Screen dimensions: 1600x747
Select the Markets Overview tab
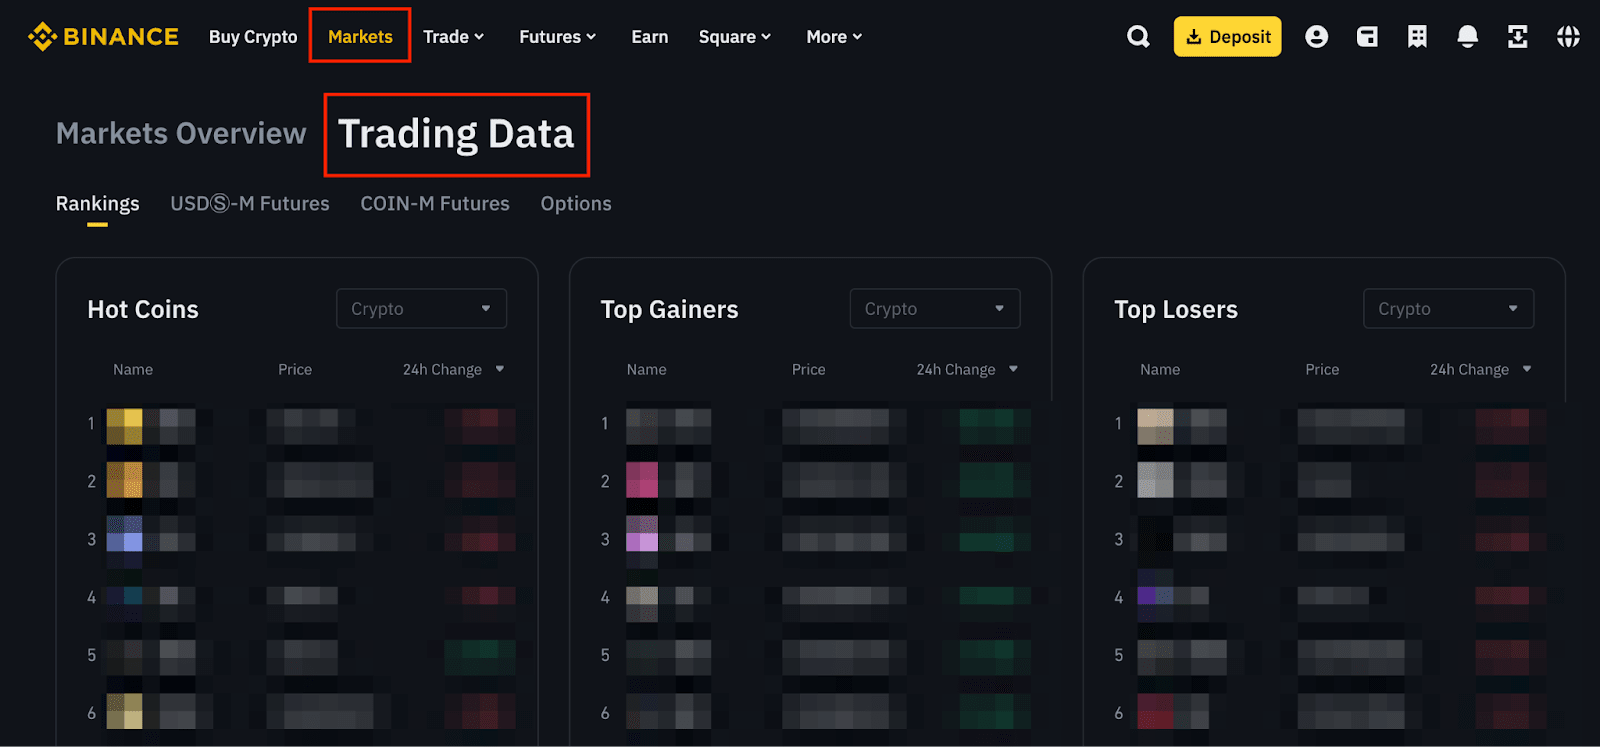point(181,134)
